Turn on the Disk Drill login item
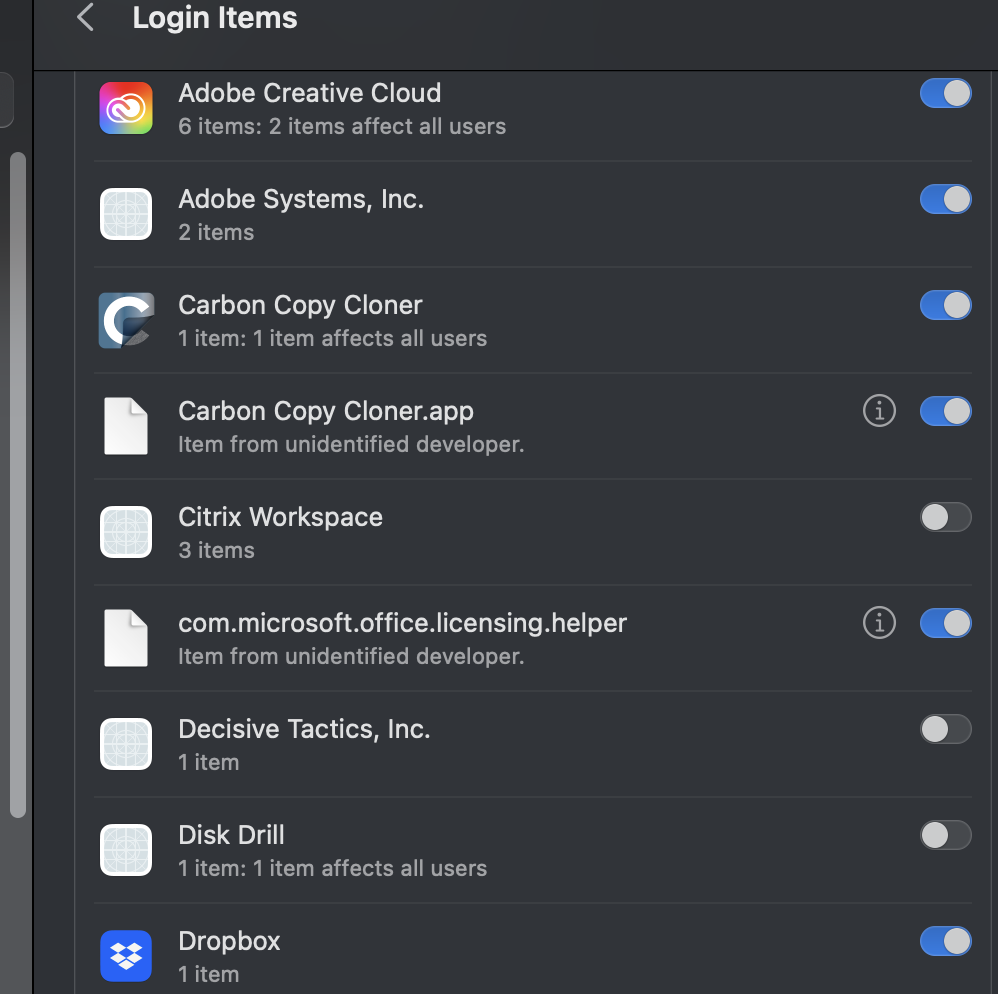 [945, 835]
